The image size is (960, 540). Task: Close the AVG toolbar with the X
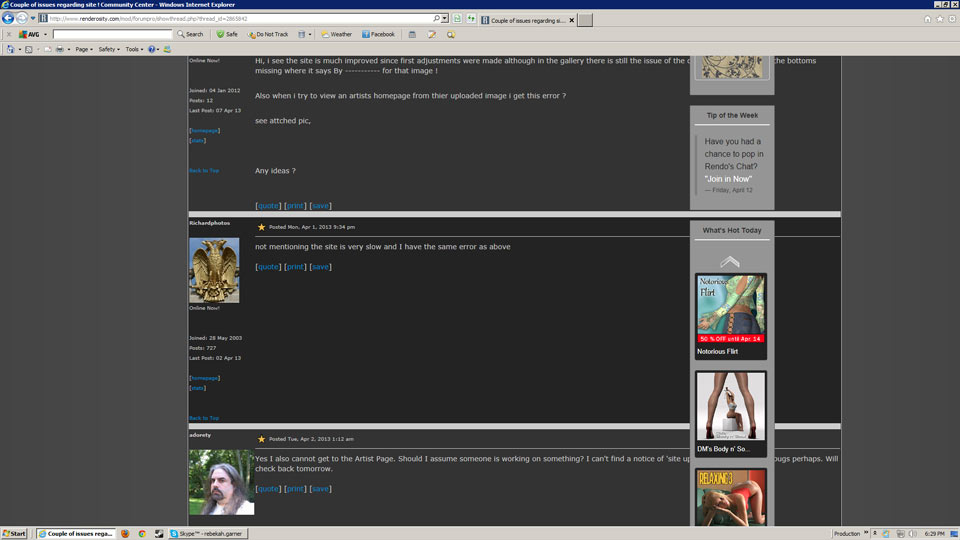pos(9,34)
